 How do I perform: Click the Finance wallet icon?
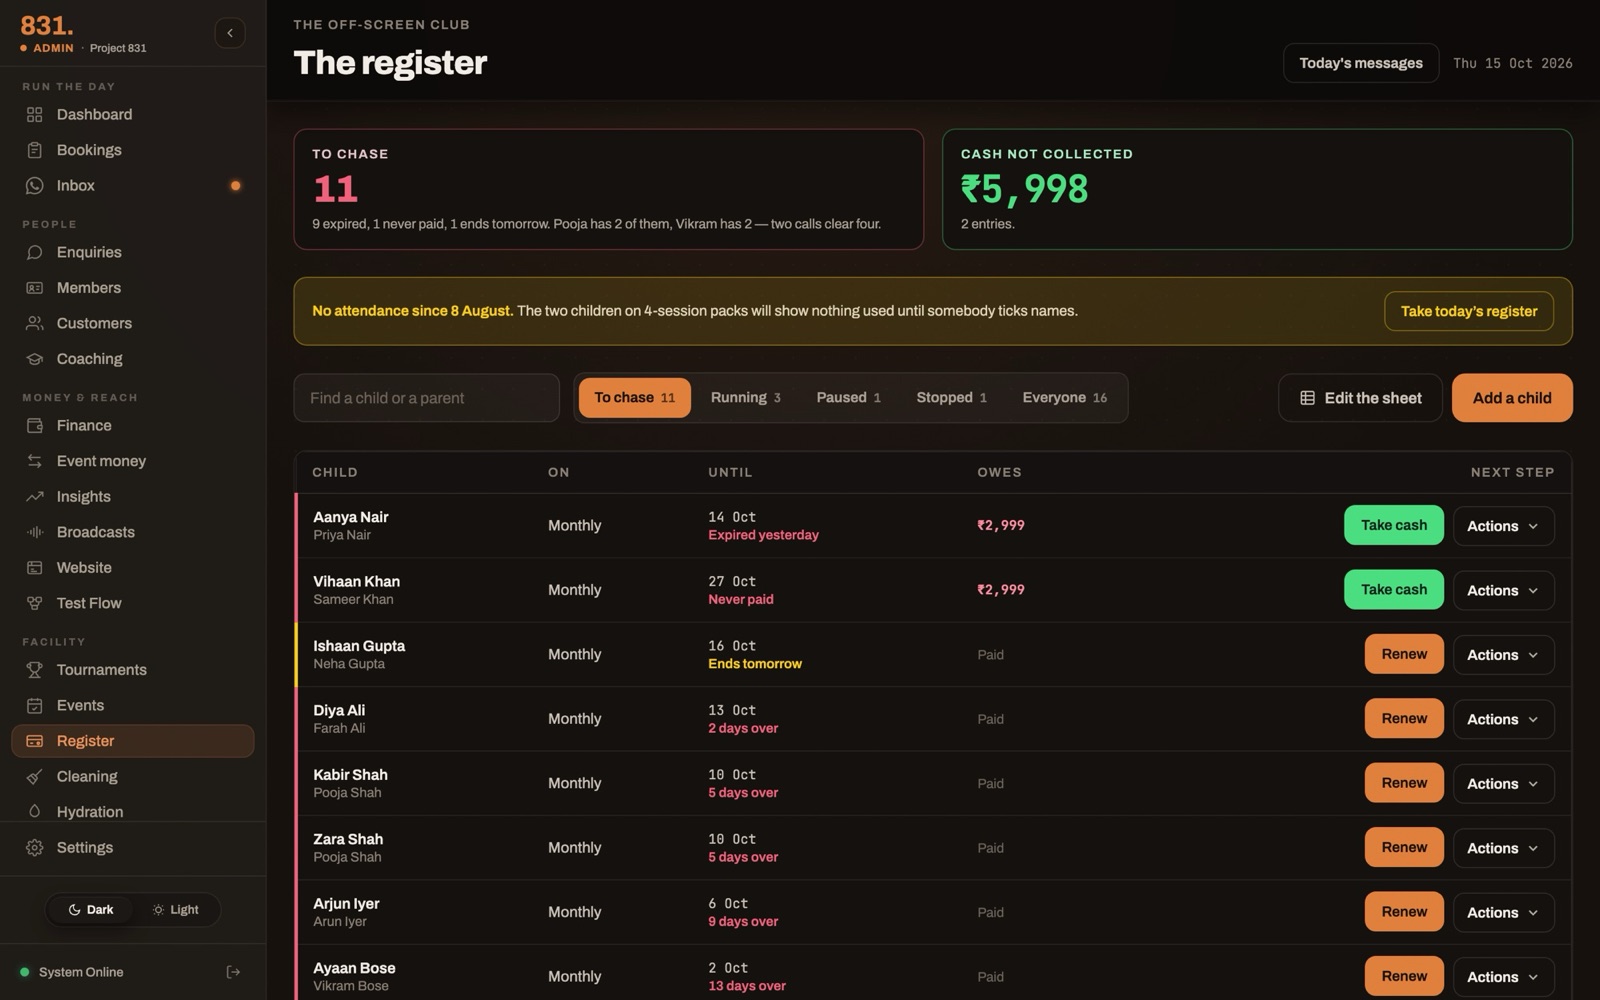point(34,426)
